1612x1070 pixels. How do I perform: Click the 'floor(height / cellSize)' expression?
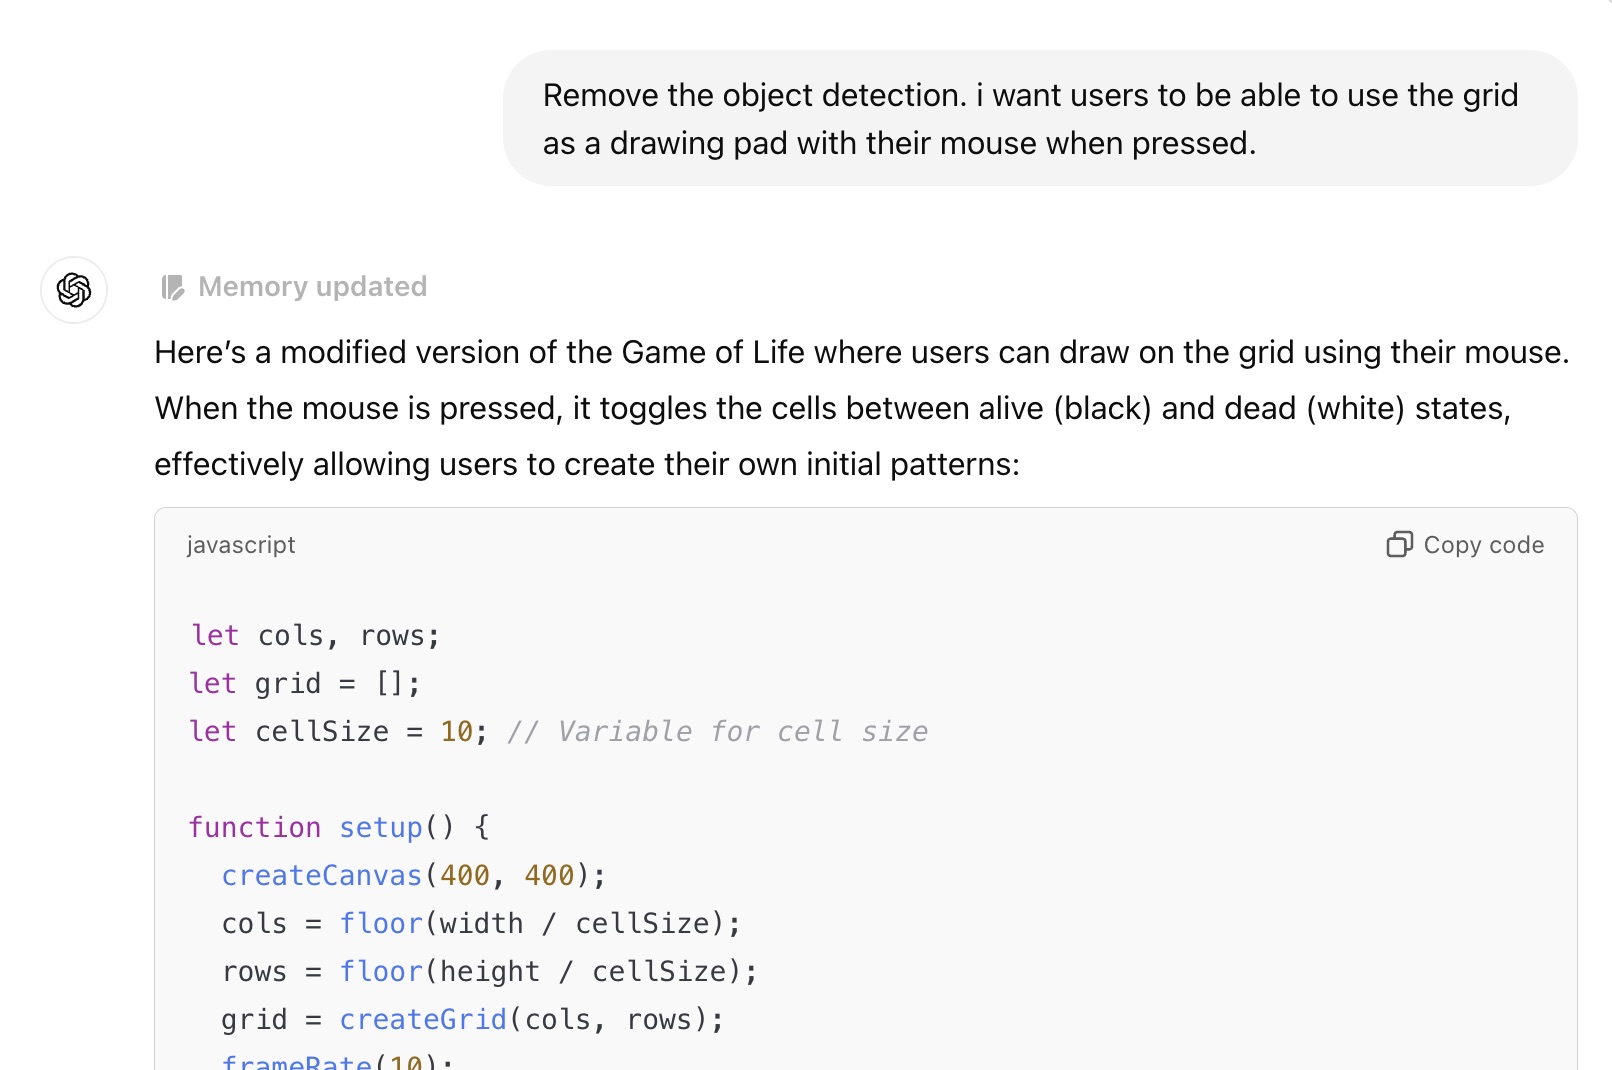point(548,972)
